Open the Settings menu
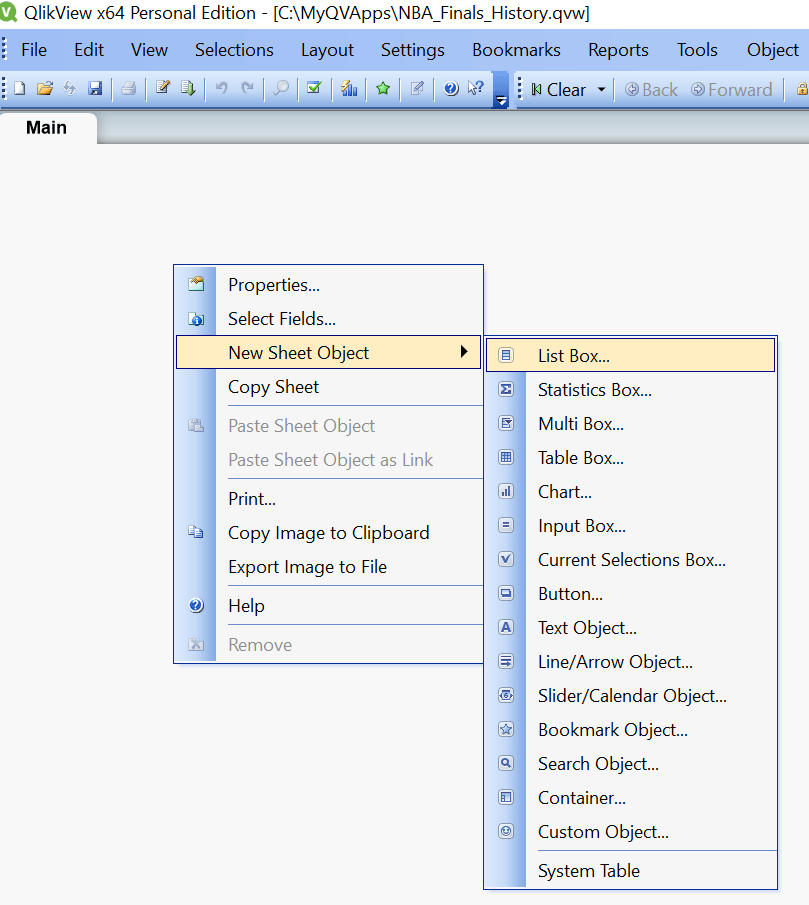 412,49
